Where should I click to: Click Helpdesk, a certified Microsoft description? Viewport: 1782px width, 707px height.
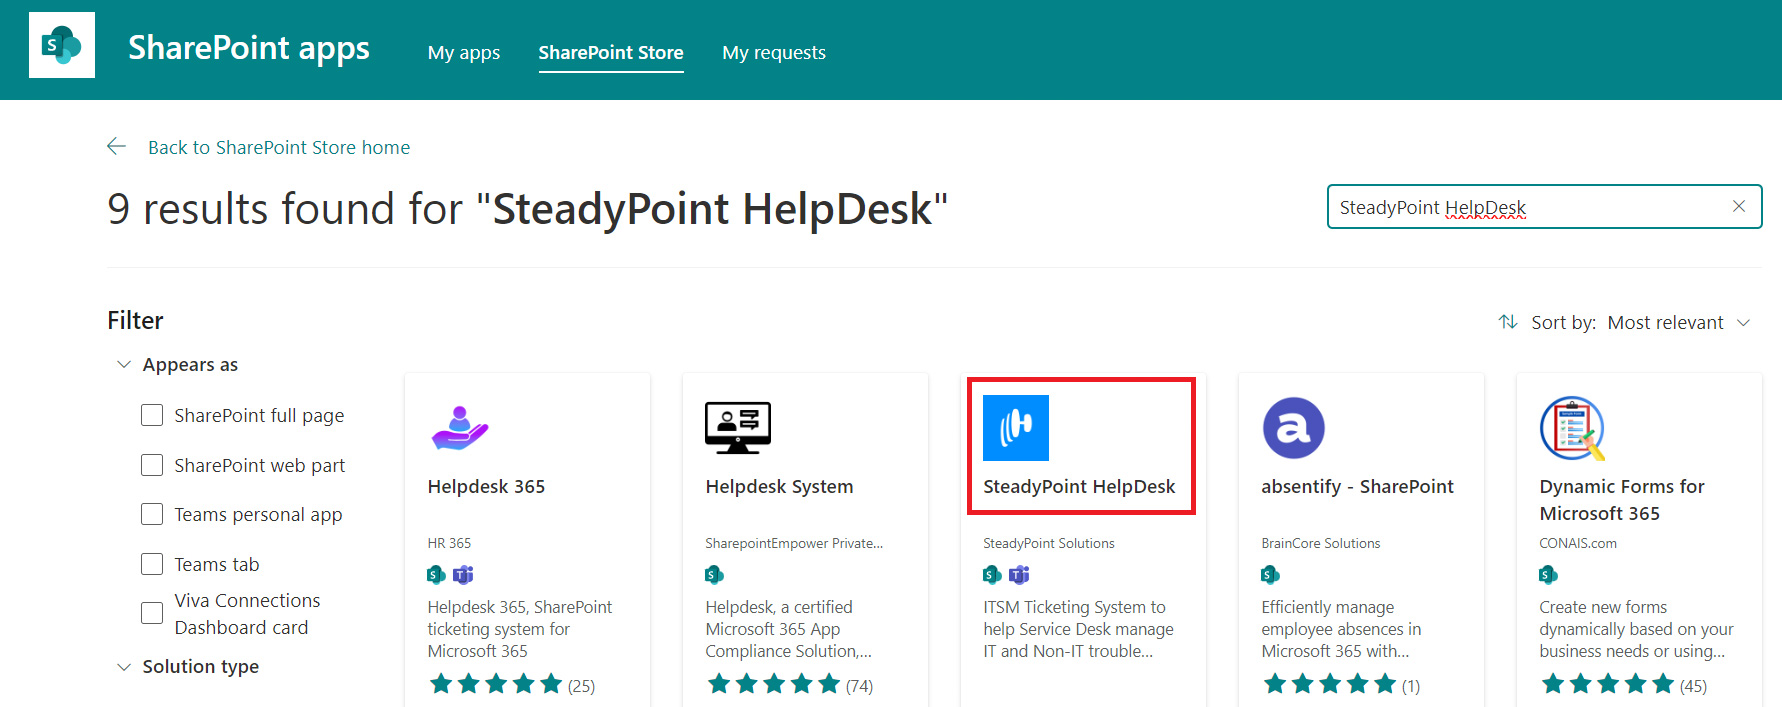(x=789, y=629)
